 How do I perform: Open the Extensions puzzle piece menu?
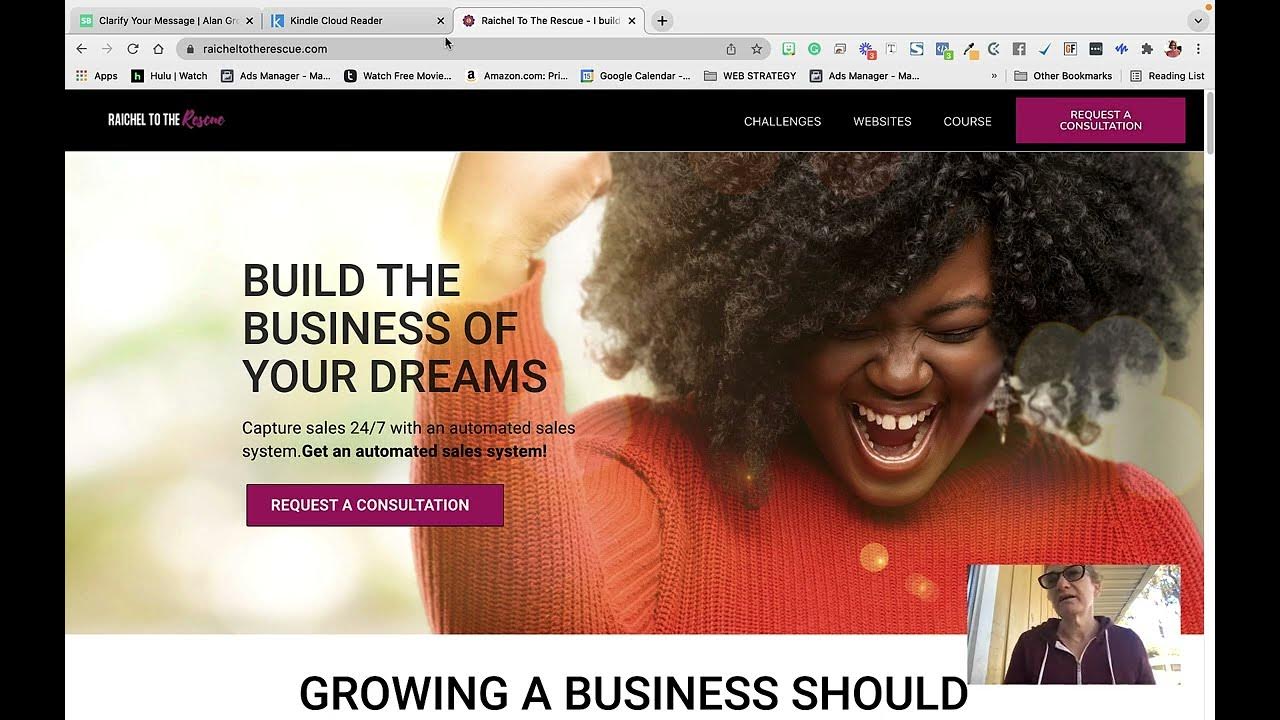pyautogui.click(x=1147, y=49)
